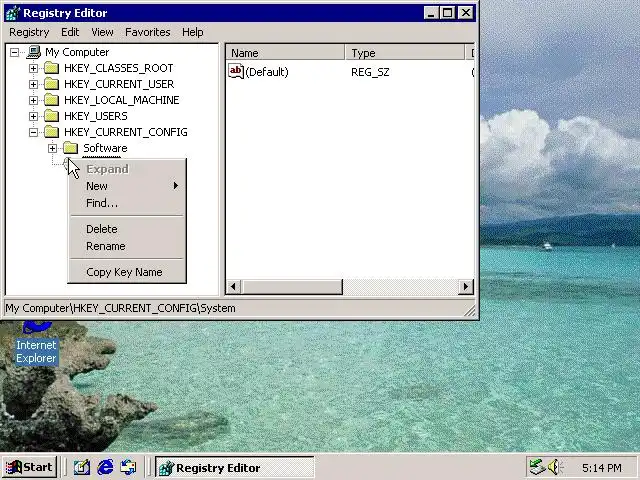Click the HKEY_USERS folder icon

51,116
